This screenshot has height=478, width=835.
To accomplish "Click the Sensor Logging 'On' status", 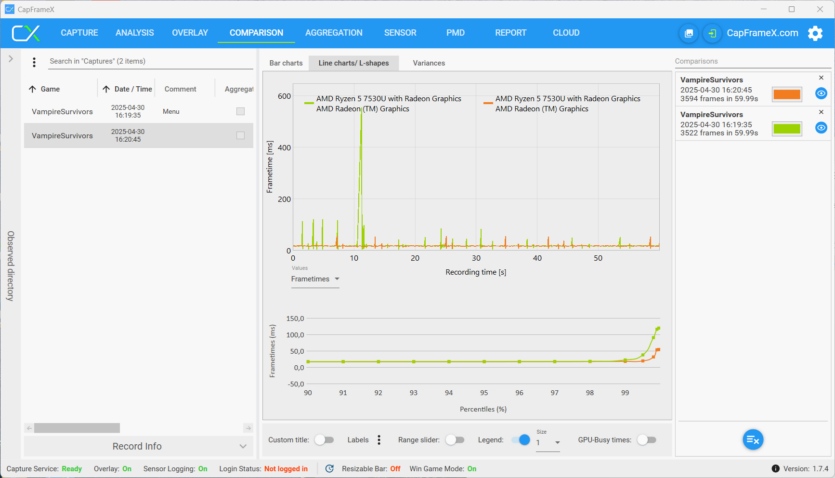I will (203, 468).
